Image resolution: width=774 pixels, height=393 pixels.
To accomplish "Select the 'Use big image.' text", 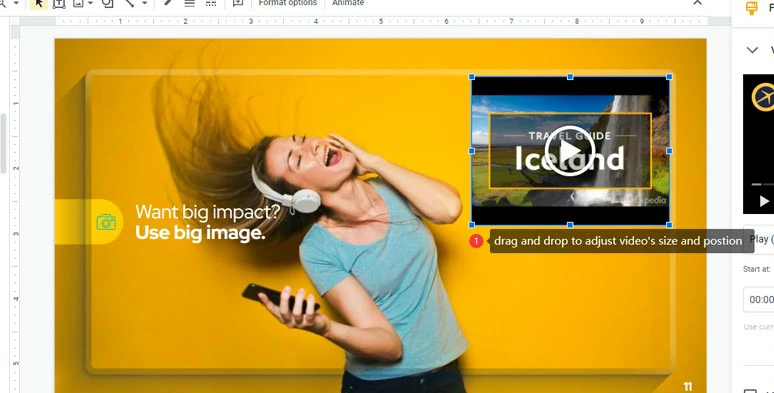I will (x=200, y=233).
